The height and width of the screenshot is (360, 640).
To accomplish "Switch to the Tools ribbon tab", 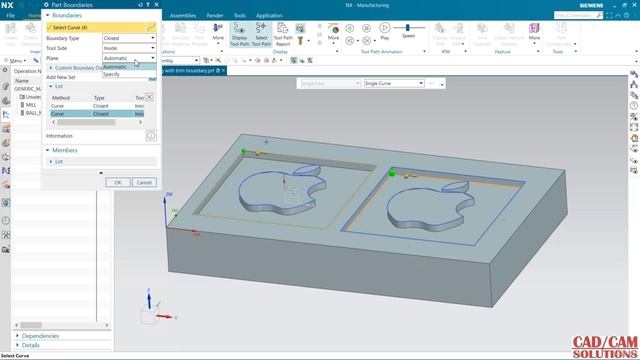I will [240, 16].
